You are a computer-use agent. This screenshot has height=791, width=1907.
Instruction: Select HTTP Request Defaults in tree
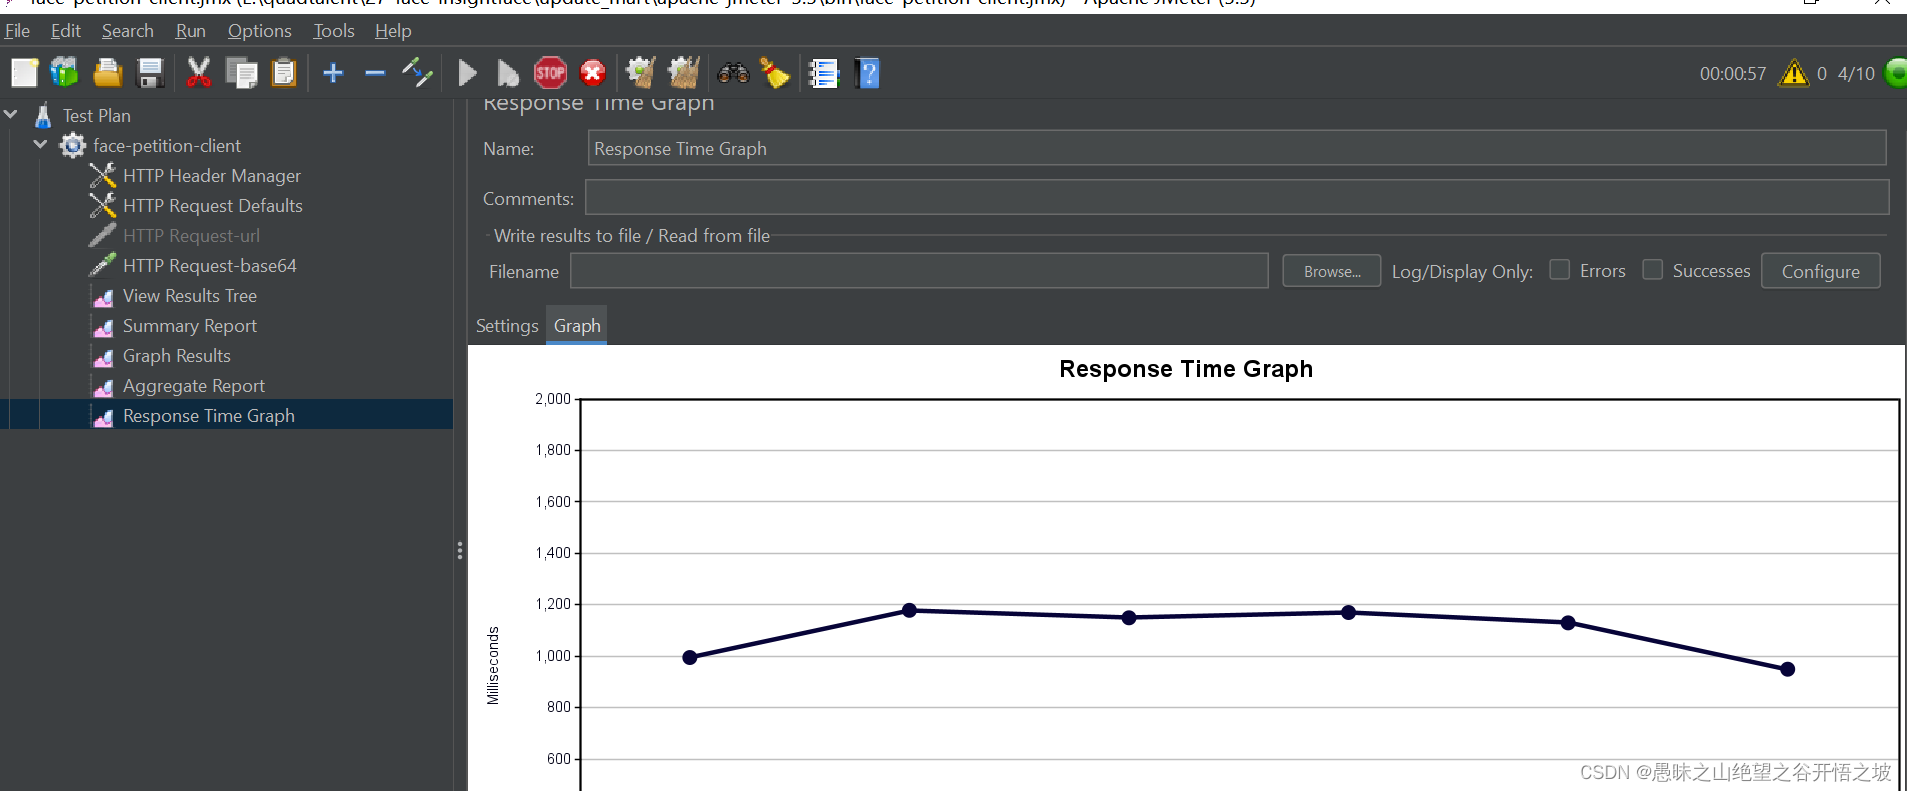(212, 206)
